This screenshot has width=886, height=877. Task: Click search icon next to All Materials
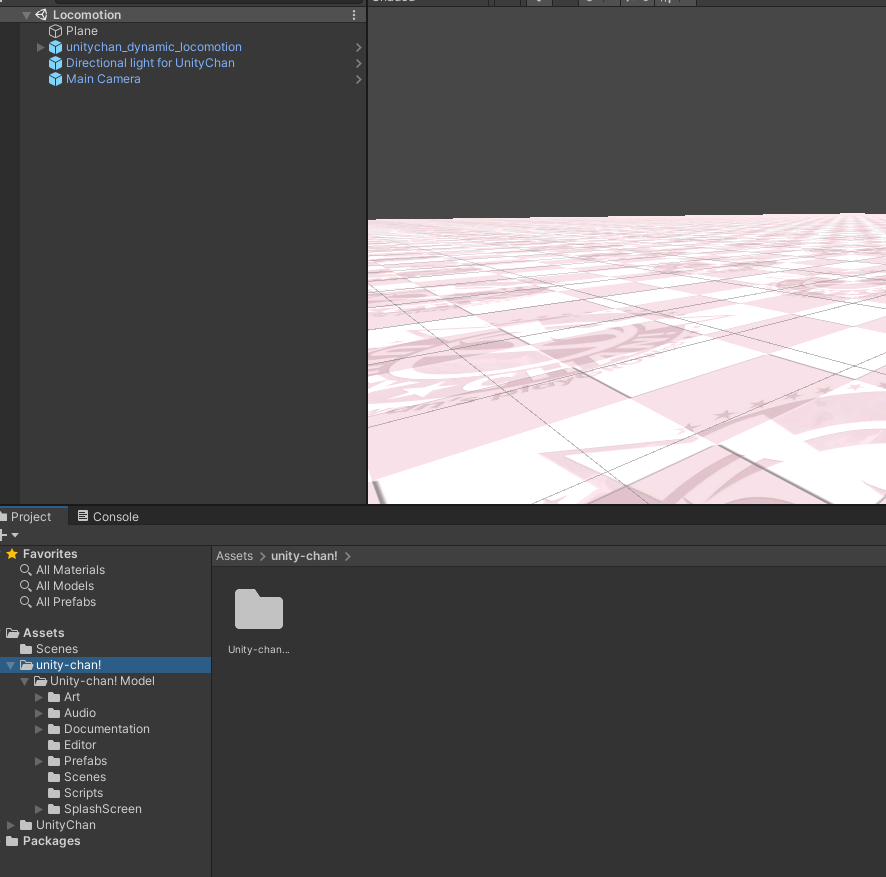[25, 570]
